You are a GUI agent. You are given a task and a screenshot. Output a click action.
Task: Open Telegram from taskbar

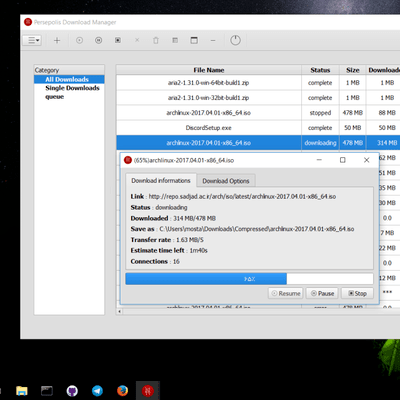click(97, 391)
